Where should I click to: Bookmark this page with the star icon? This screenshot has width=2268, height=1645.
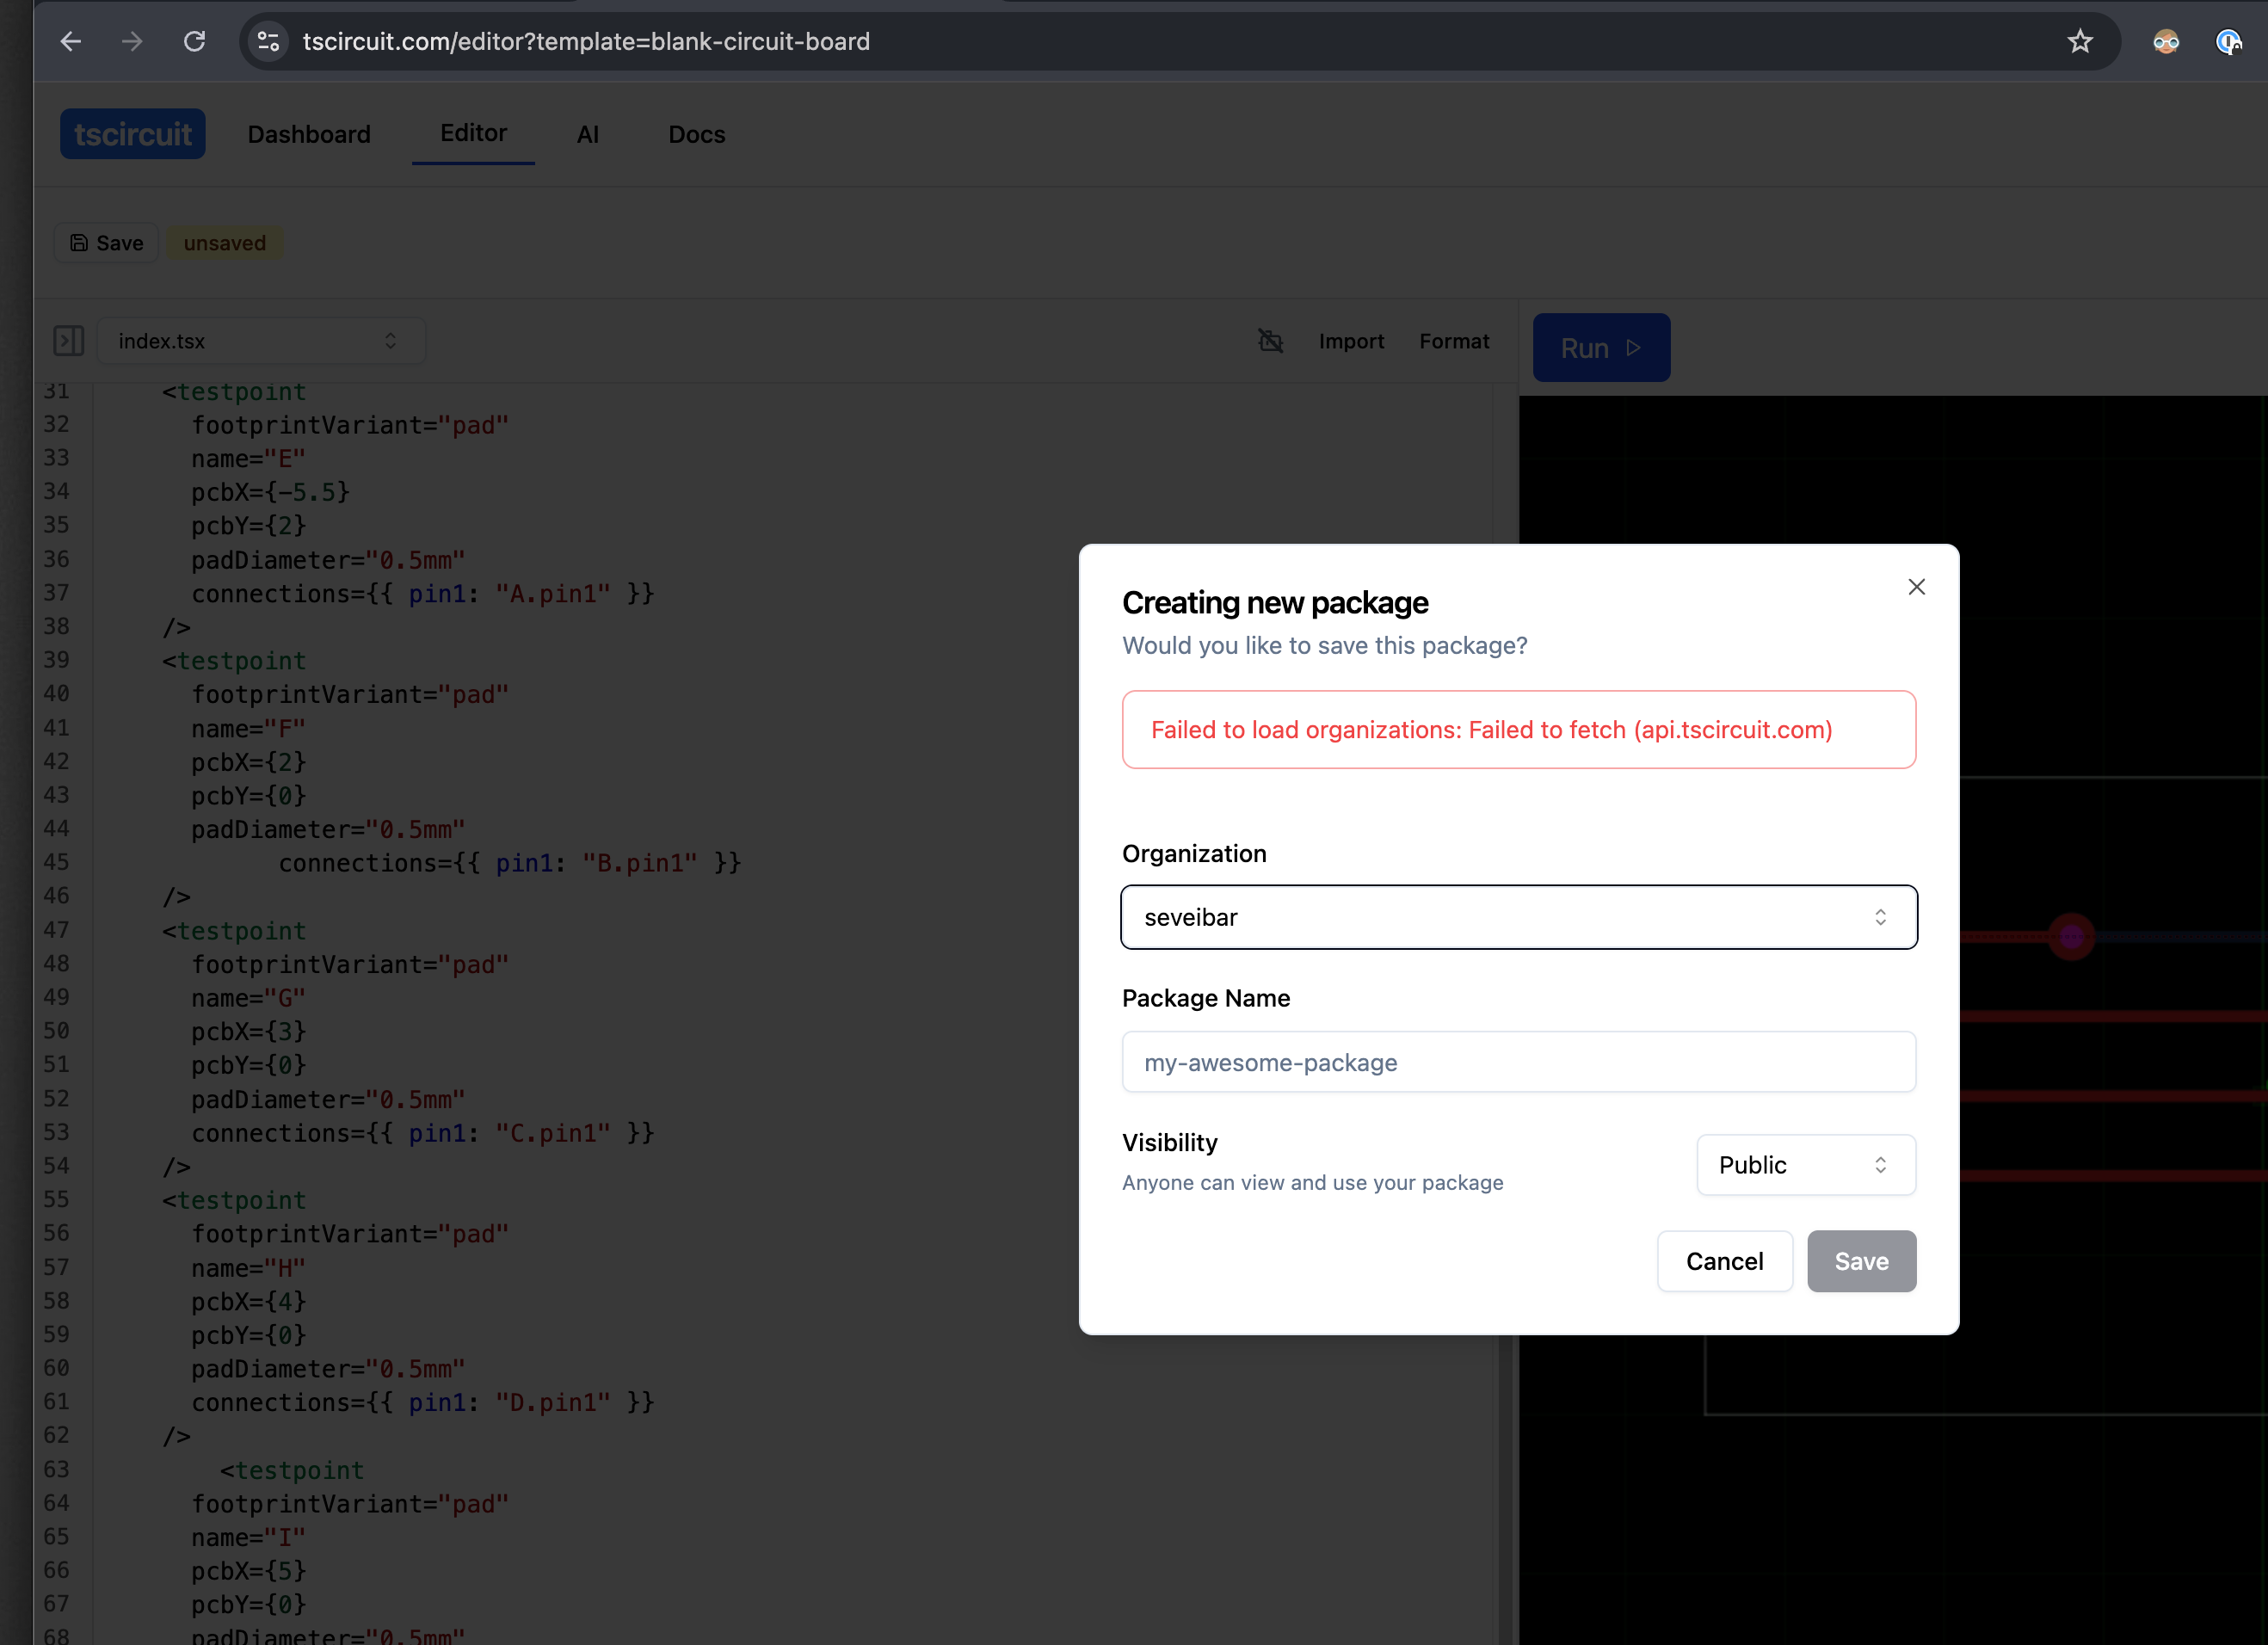tap(2080, 41)
